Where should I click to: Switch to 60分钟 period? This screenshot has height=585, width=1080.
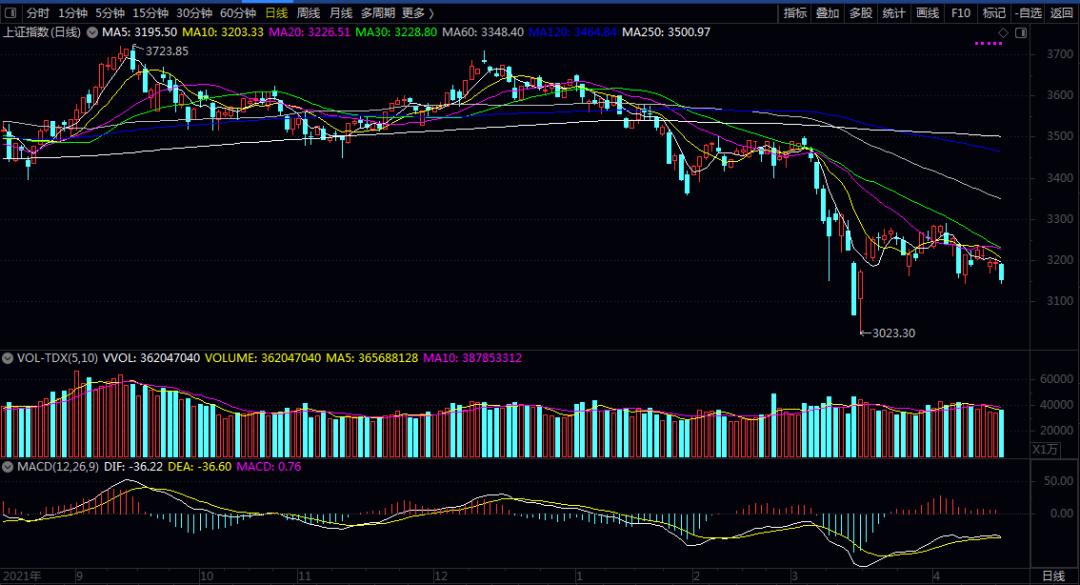coord(238,13)
